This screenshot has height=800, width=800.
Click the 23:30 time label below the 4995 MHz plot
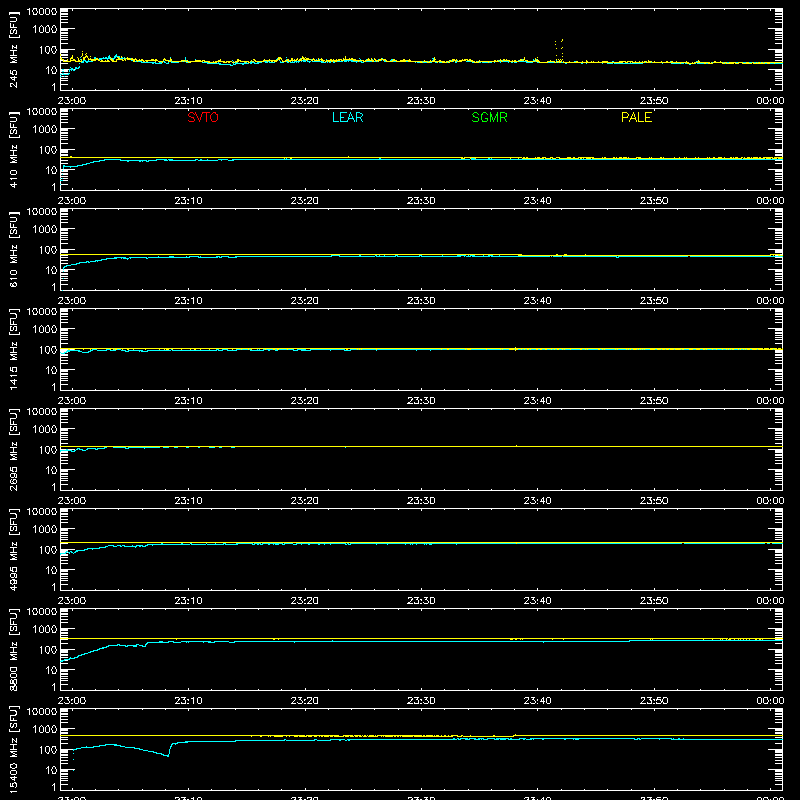421,601
